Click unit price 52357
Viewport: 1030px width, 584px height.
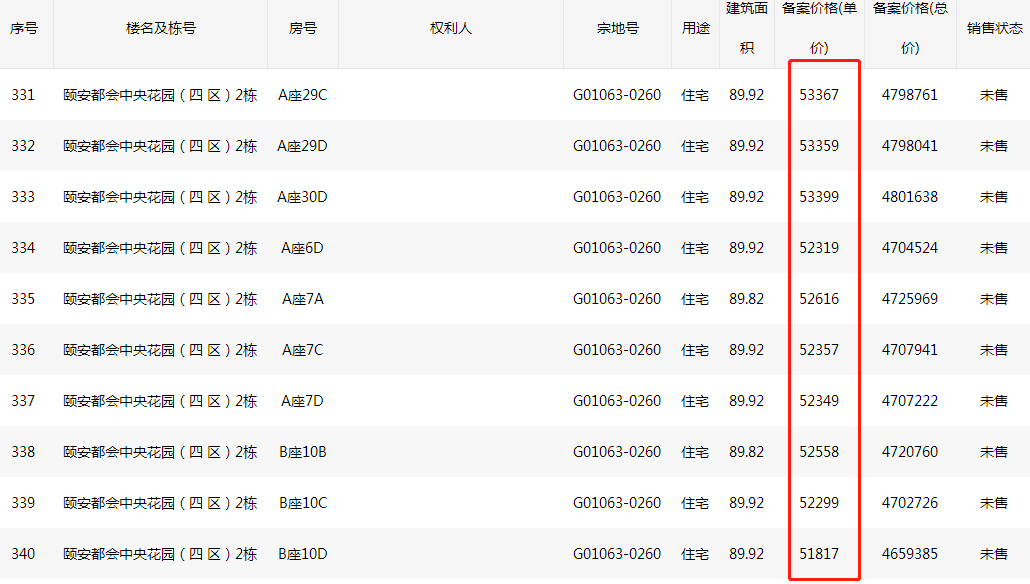(819, 350)
